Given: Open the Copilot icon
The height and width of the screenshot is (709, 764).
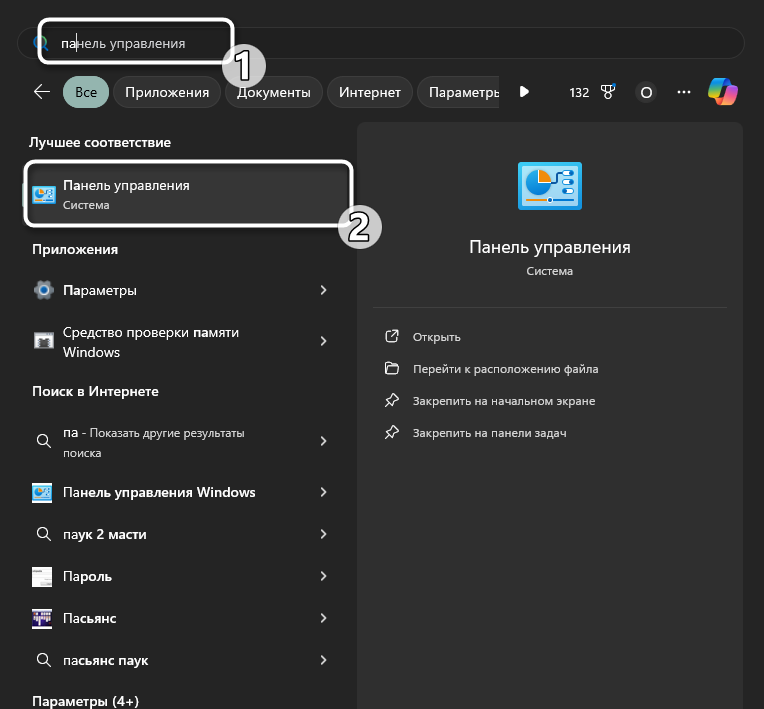Looking at the screenshot, I should pos(723,92).
